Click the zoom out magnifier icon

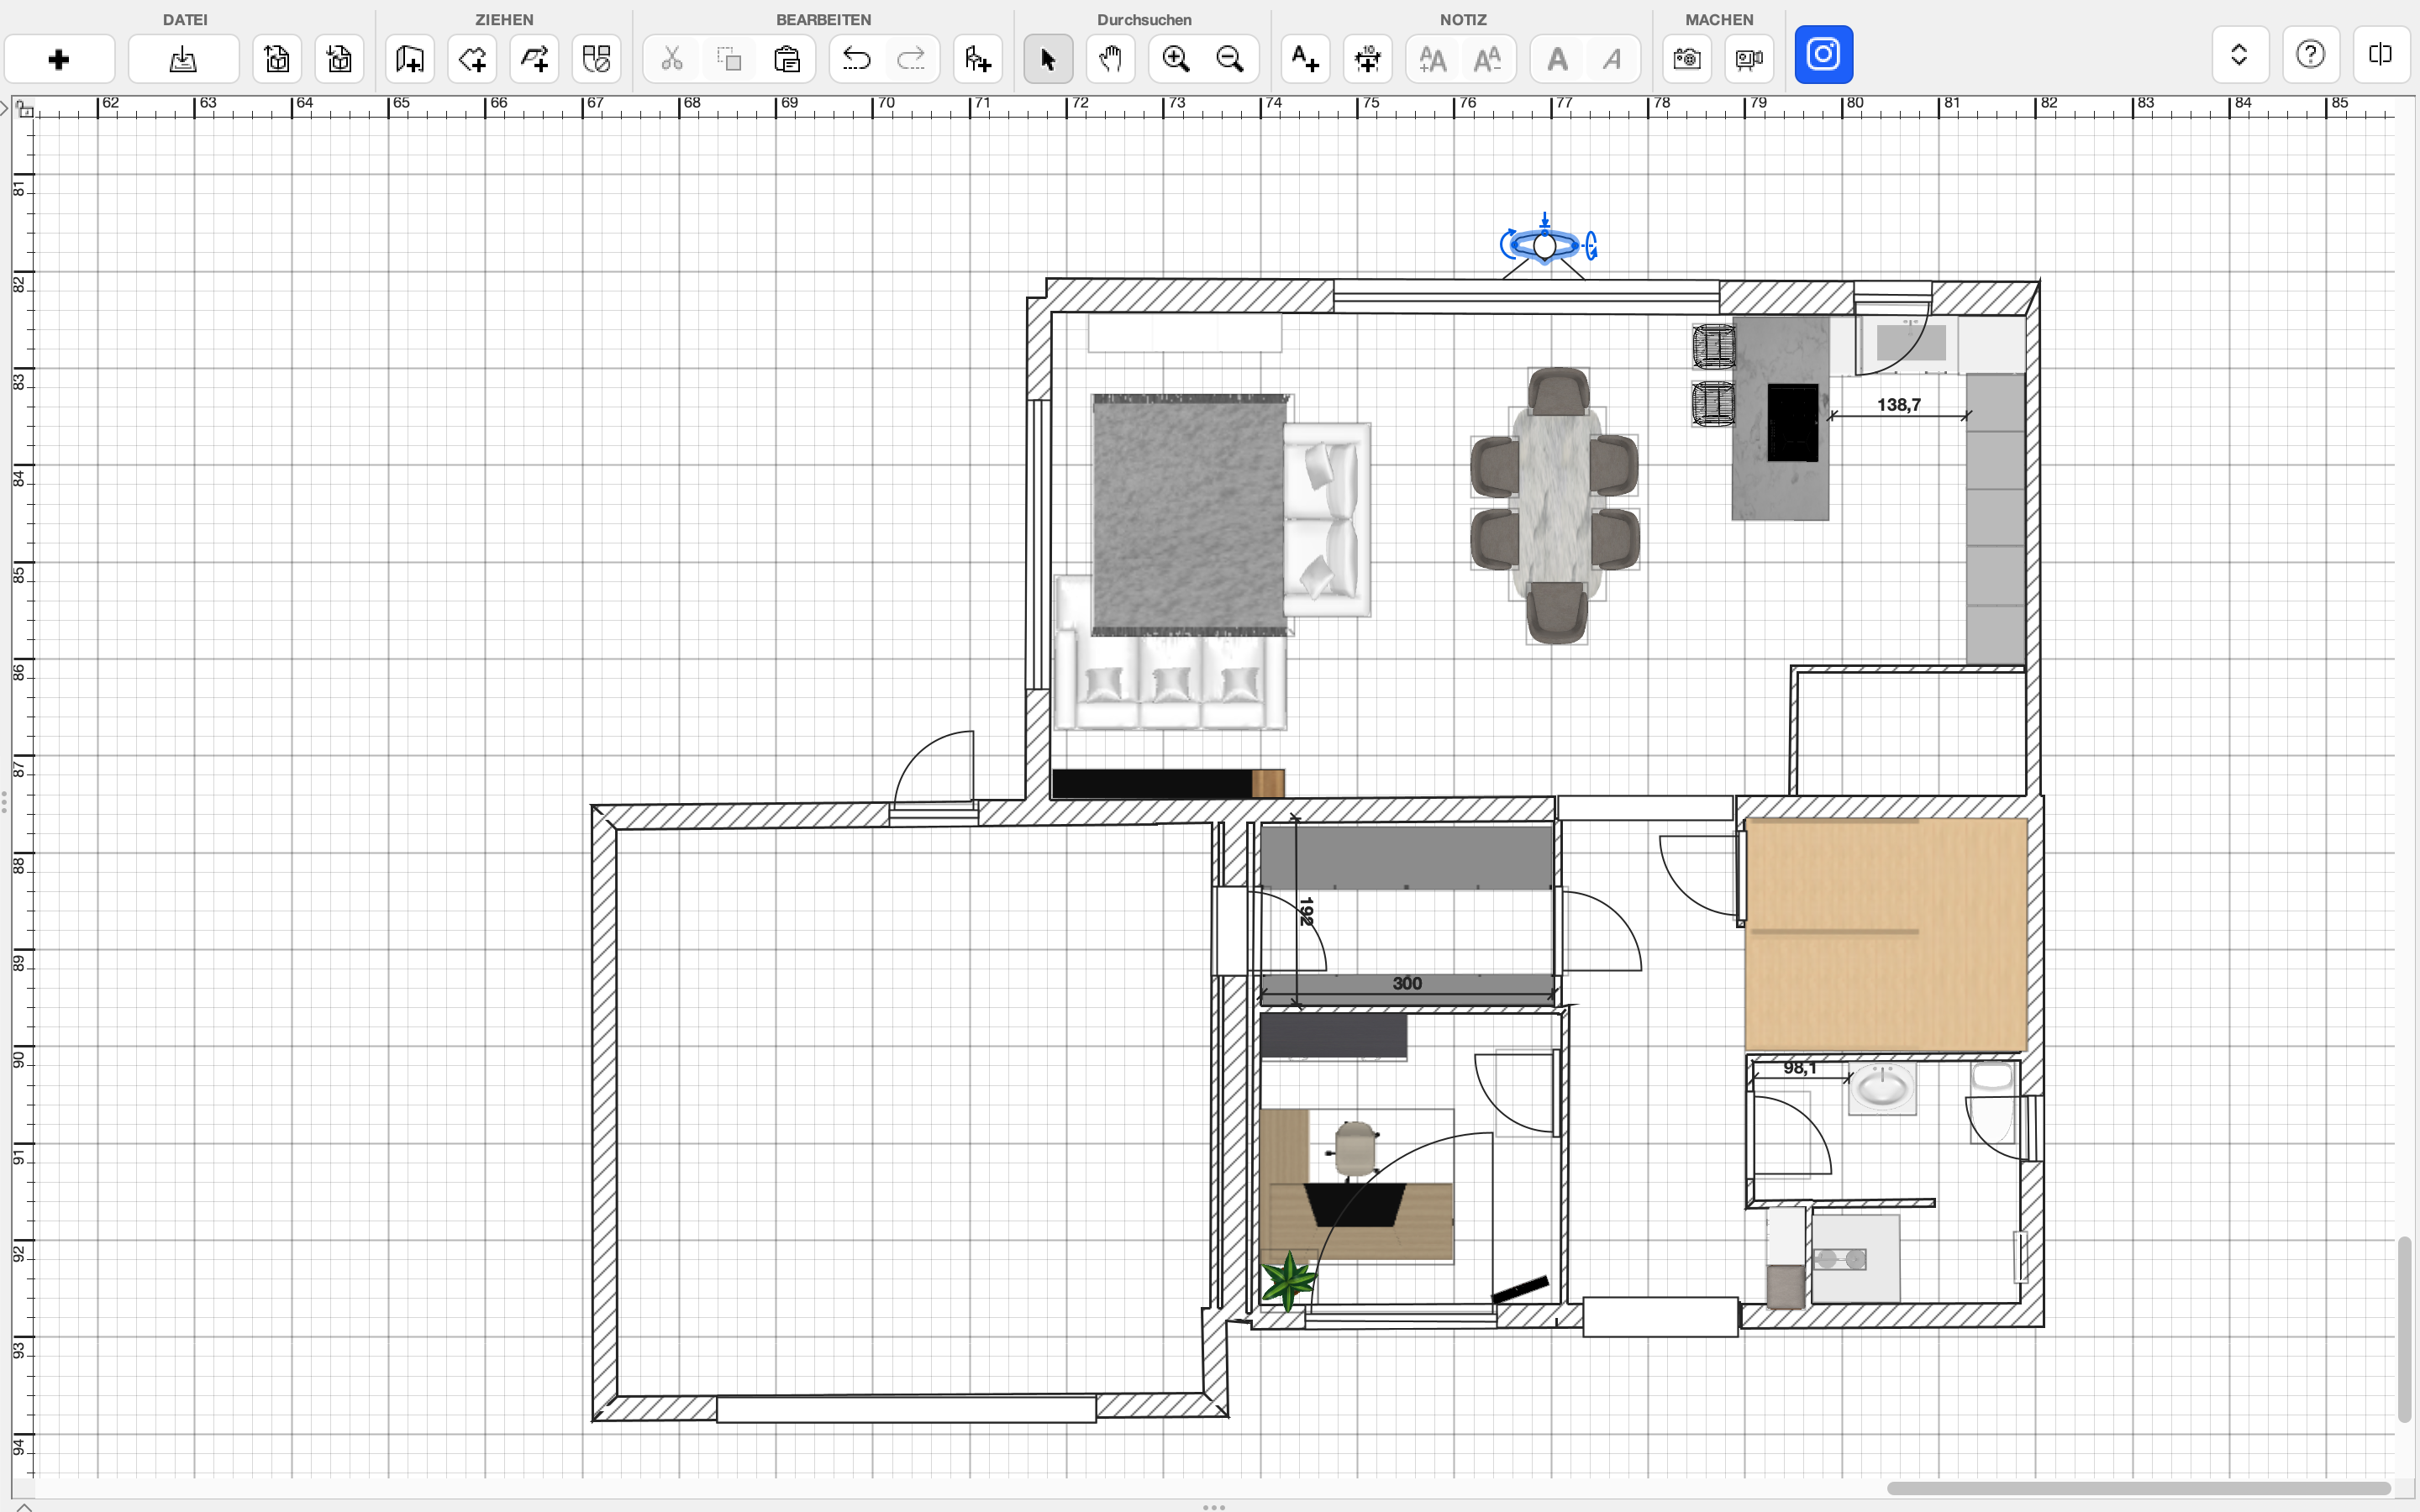[1230, 60]
